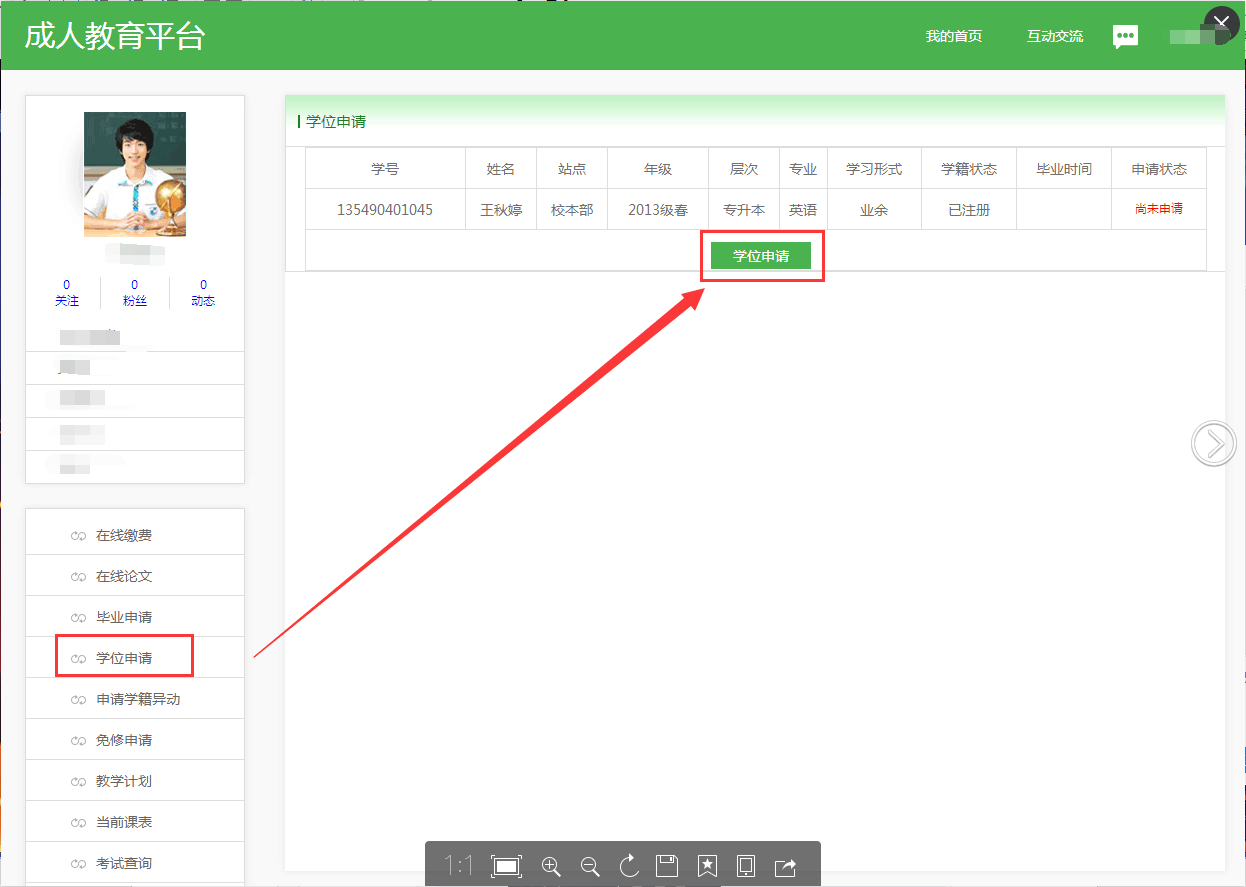
Task: Click the send to device tablet icon
Action: tap(746, 866)
